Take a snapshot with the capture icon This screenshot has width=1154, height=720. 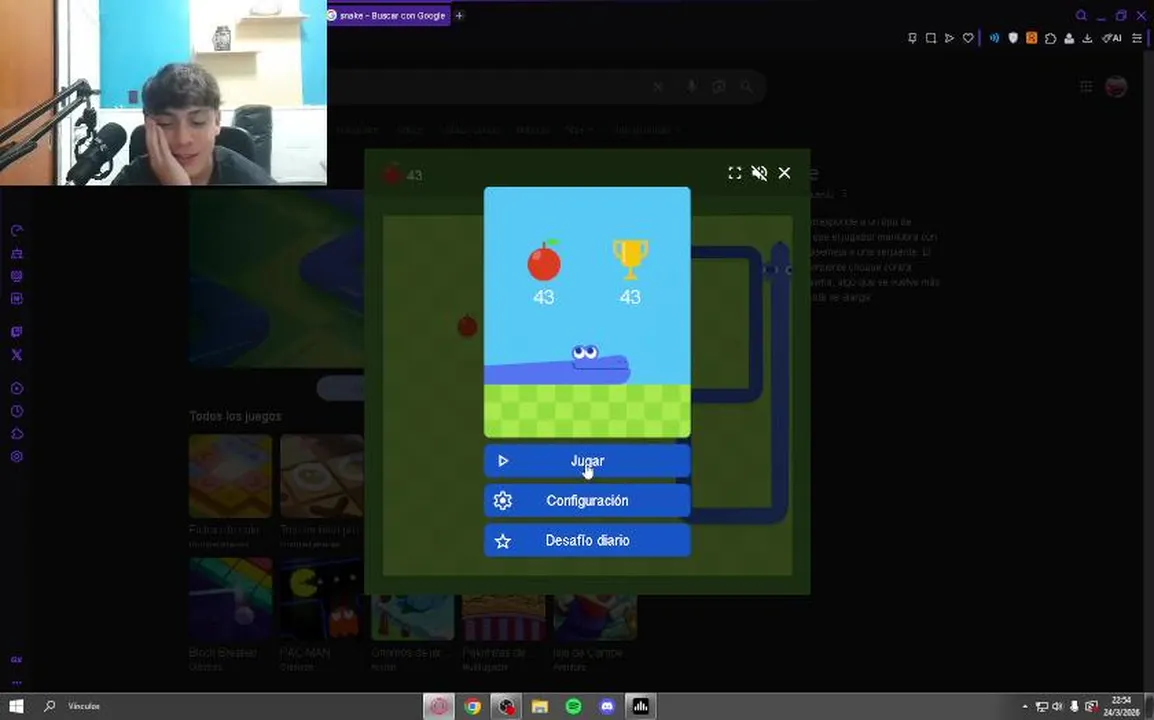931,38
